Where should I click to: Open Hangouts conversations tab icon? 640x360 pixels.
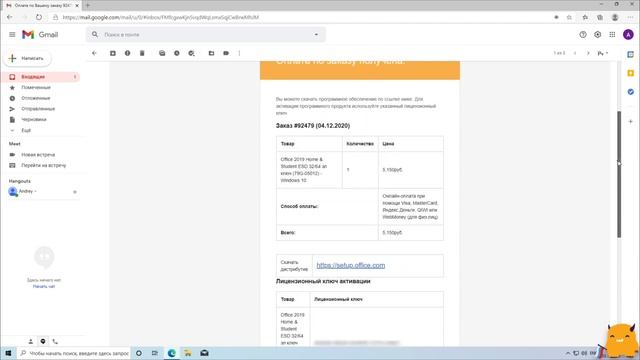coord(43,341)
